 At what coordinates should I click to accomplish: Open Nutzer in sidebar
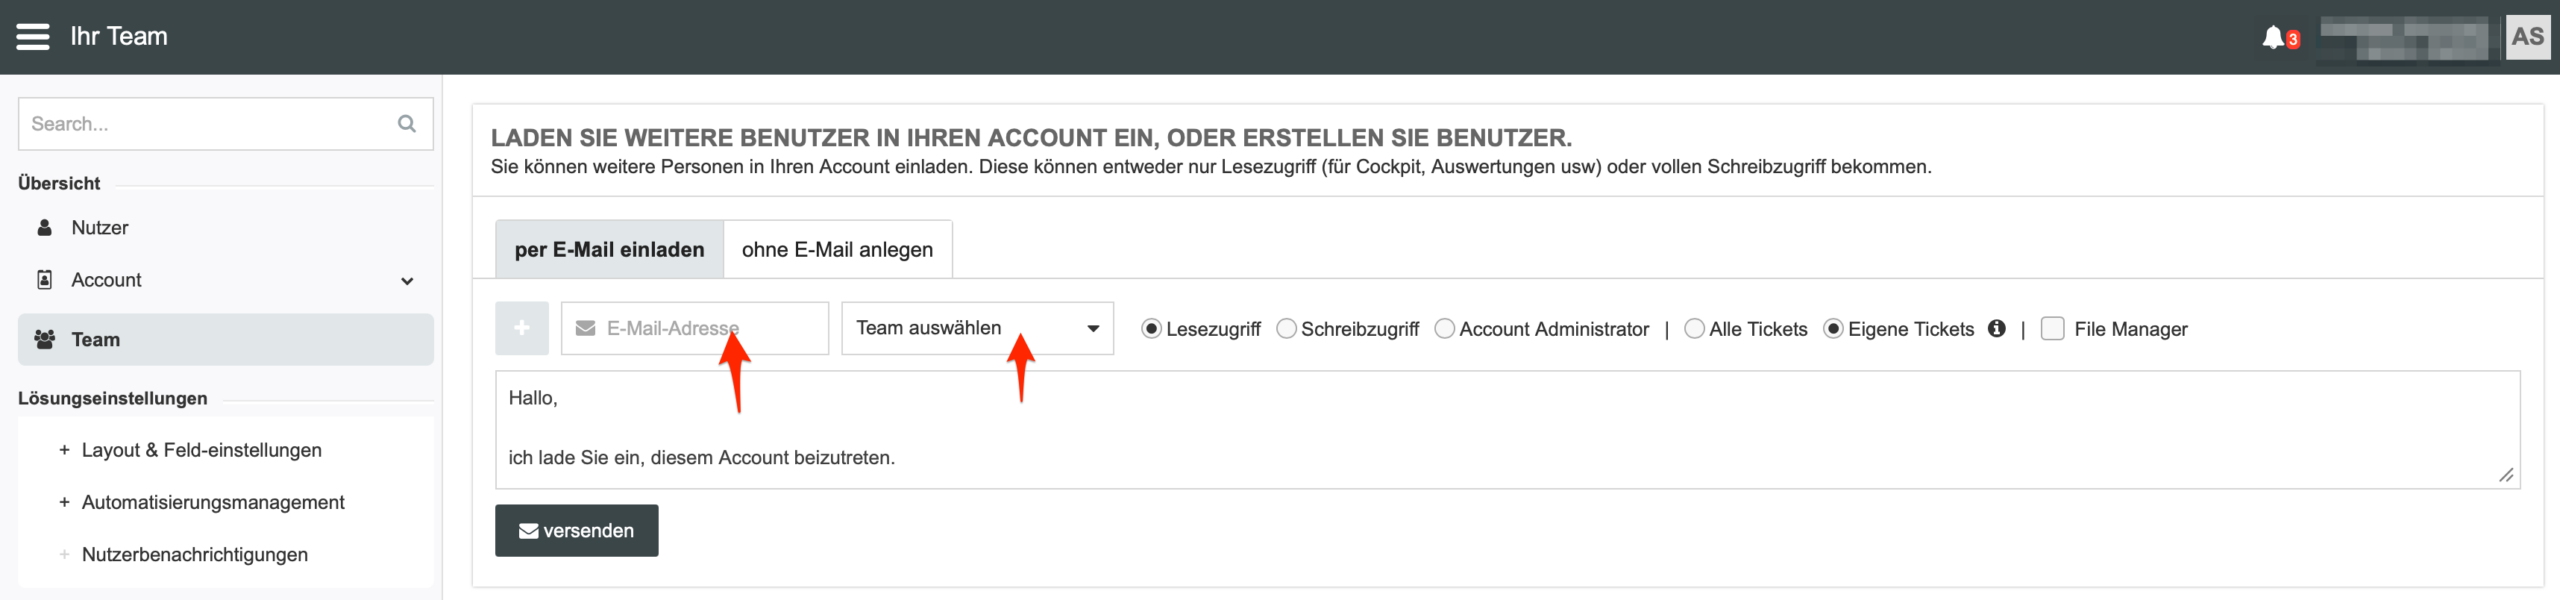point(226,228)
